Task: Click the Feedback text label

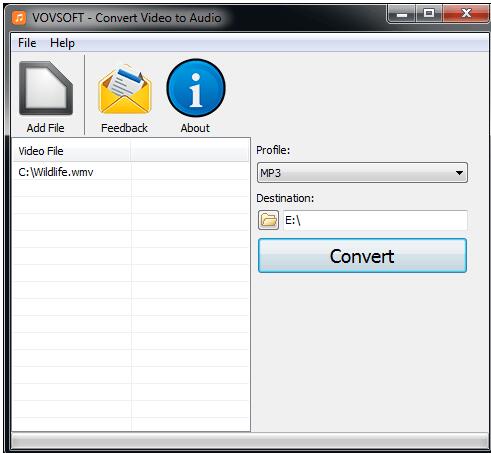Action: pyautogui.click(x=124, y=128)
